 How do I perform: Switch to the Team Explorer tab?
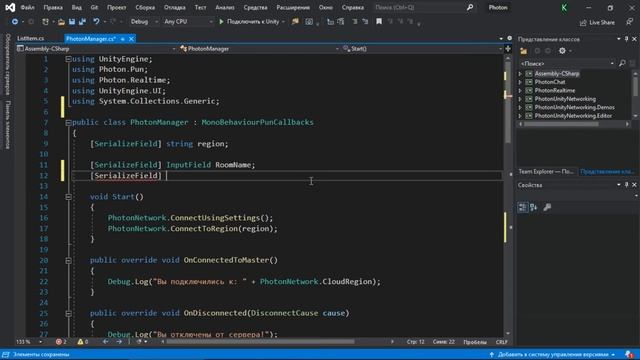click(x=546, y=172)
